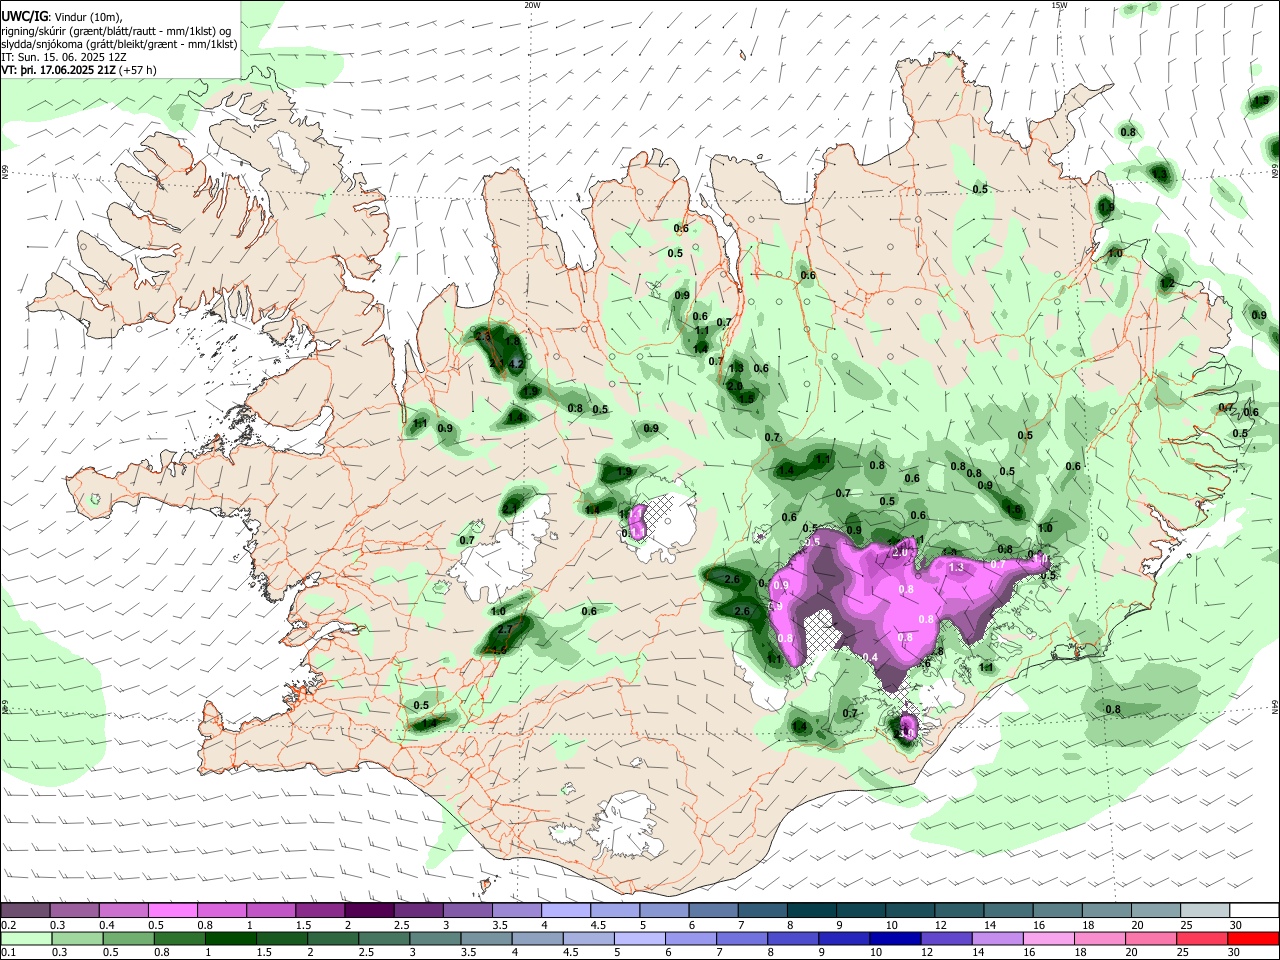Pick the light purple 14 rain scale swatch
1280x960 pixels.
pos(997,938)
